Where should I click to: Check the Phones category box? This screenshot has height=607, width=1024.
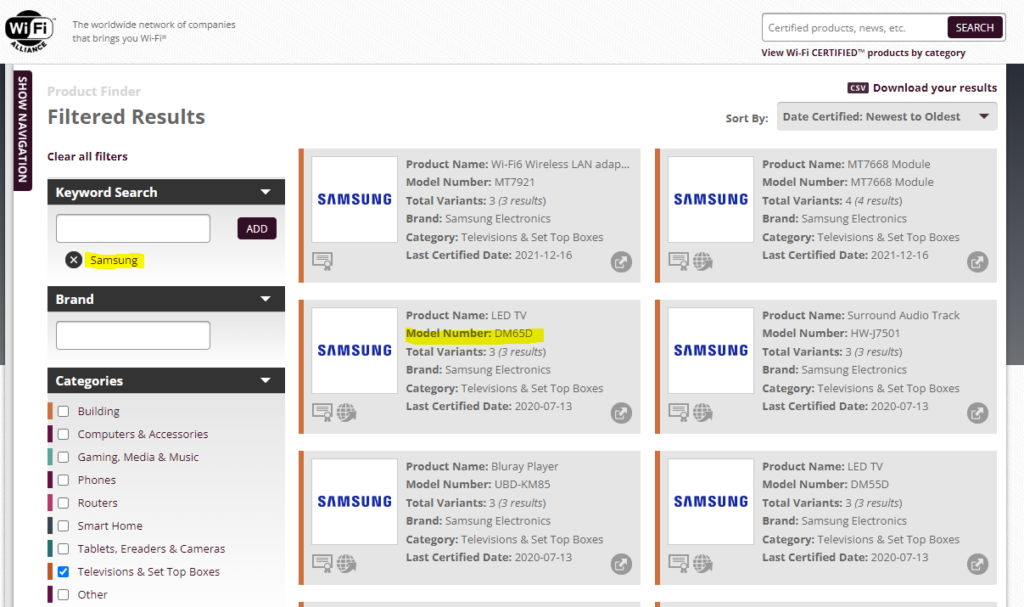point(63,480)
